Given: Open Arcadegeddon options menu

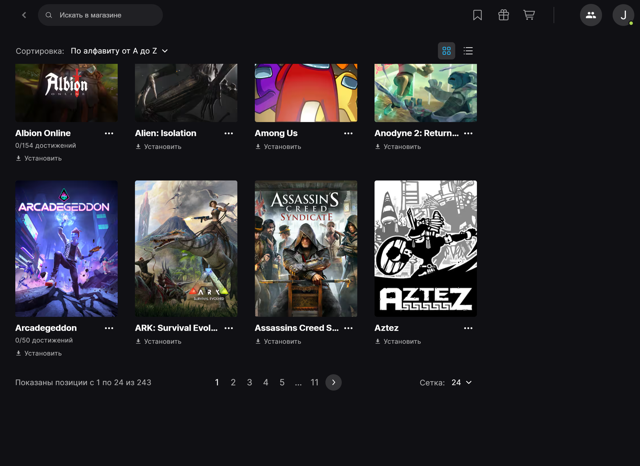Looking at the screenshot, I should click(x=109, y=328).
